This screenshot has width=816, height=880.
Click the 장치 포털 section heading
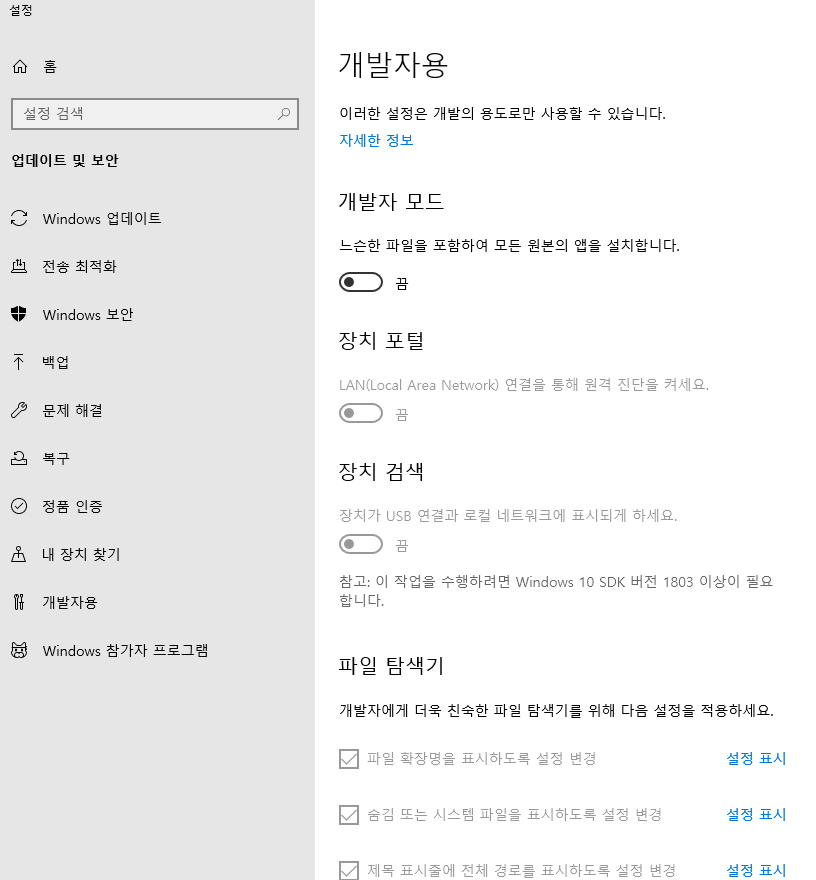tap(381, 340)
